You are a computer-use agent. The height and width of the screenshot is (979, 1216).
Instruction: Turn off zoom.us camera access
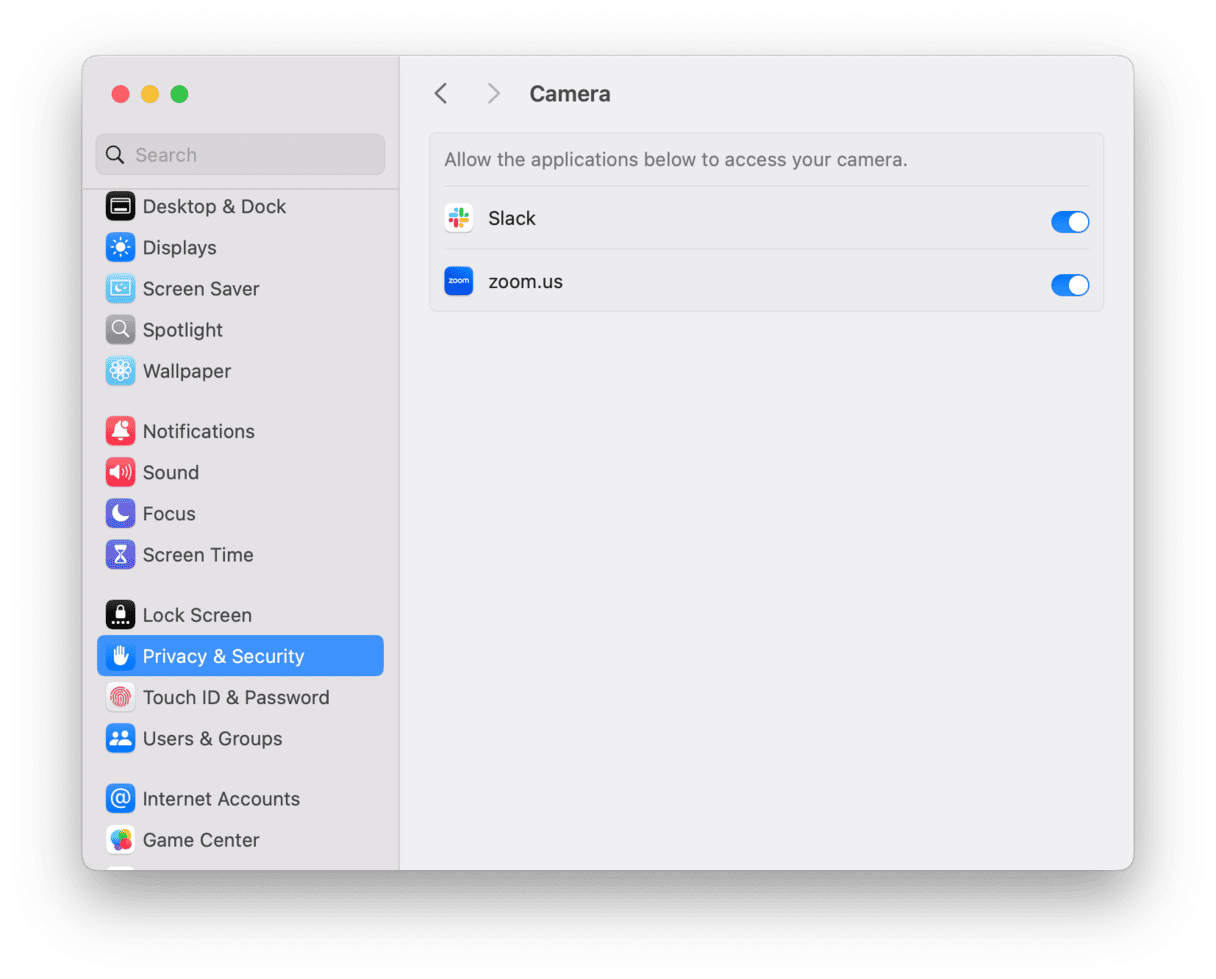[1070, 285]
